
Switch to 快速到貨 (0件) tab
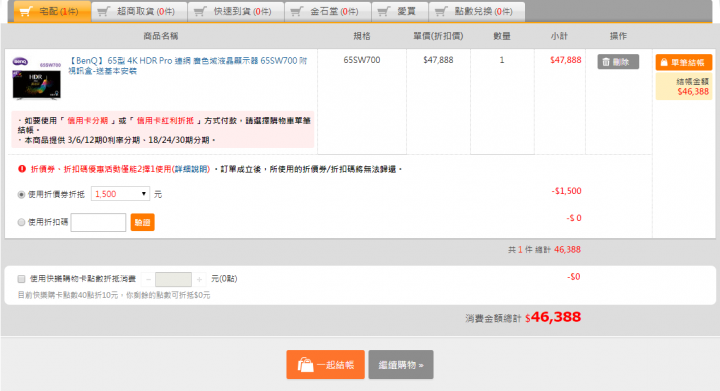[x=236, y=11]
